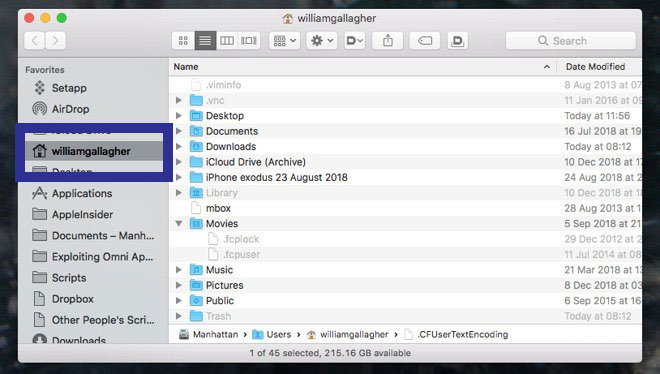Select the Library folder icon
660x374 pixels.
pyautogui.click(x=196, y=193)
